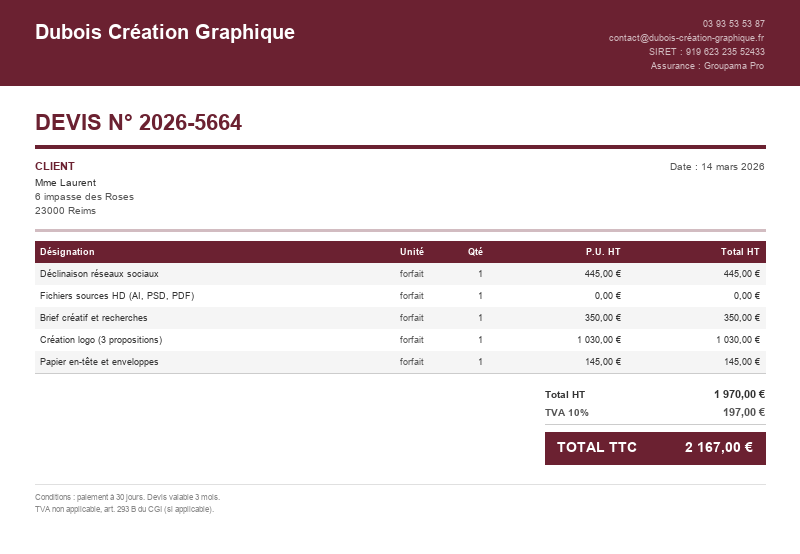Click the date 14 mars 2026
The width and height of the screenshot is (800, 554).
(x=733, y=167)
